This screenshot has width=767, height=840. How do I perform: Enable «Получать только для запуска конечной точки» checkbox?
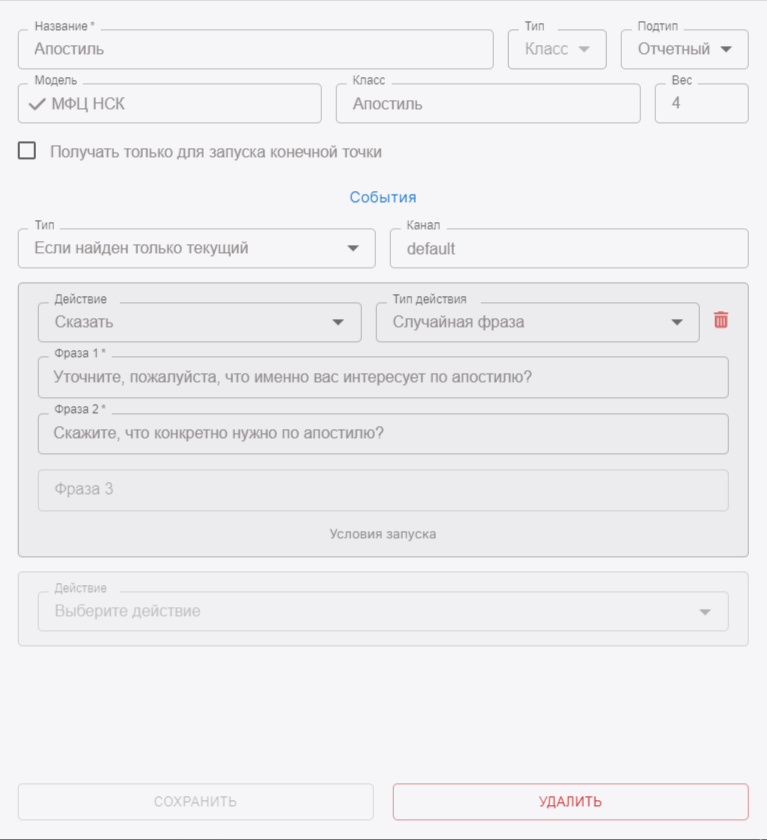27,151
